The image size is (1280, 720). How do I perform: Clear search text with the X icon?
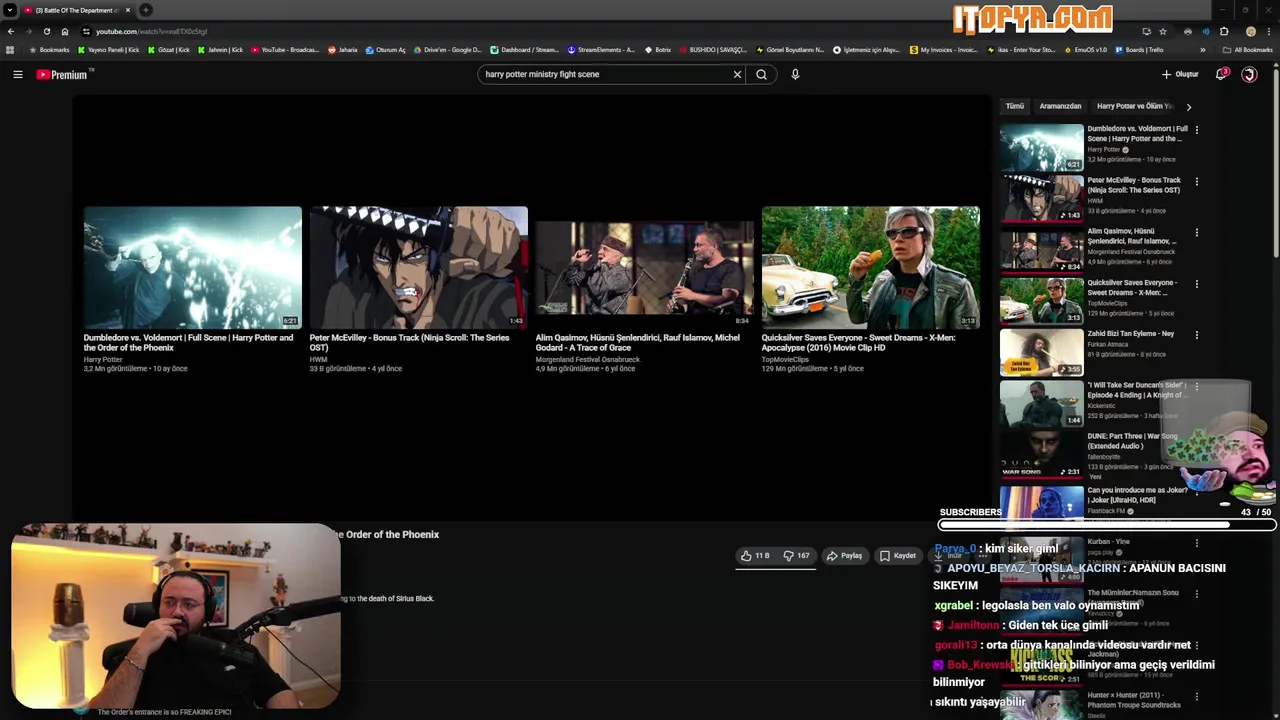tap(737, 74)
